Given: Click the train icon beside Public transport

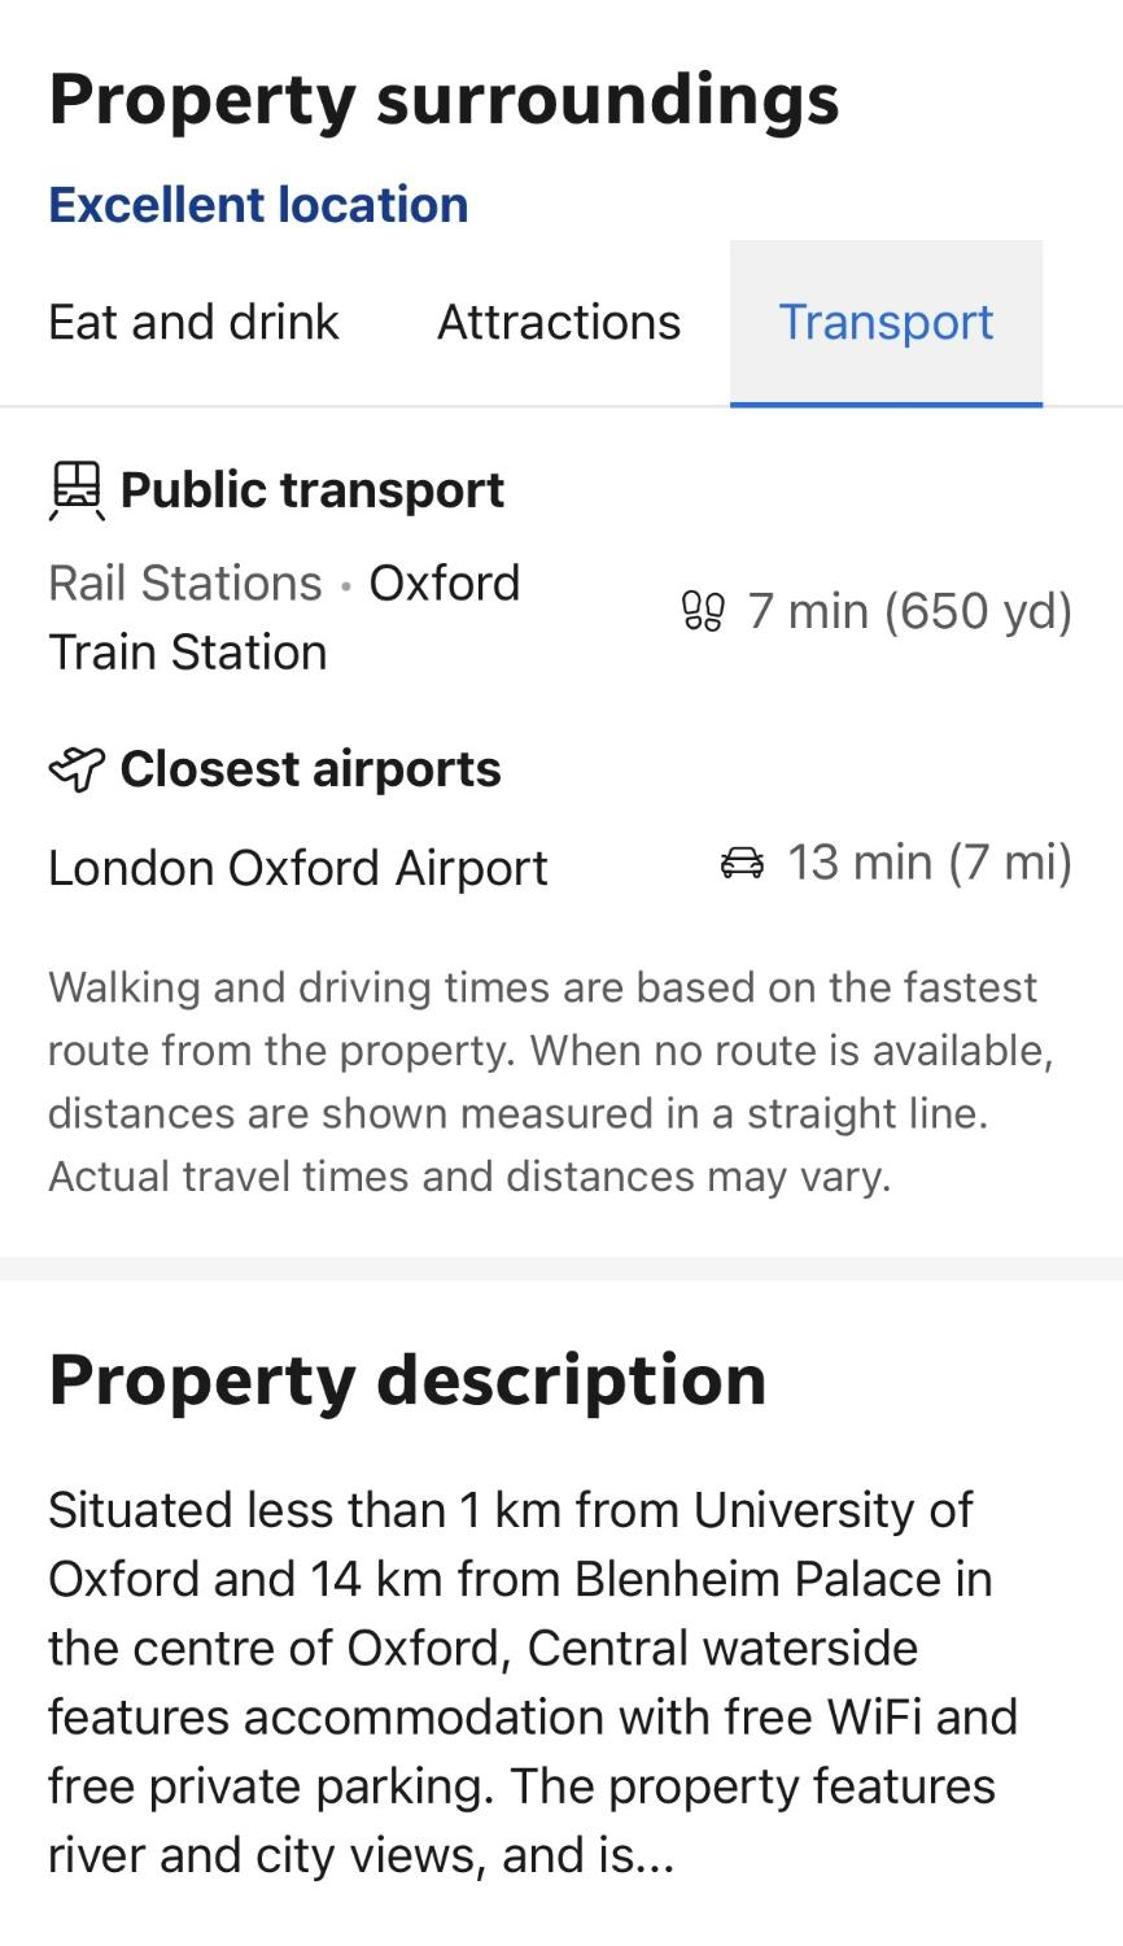Looking at the screenshot, I should [76, 491].
